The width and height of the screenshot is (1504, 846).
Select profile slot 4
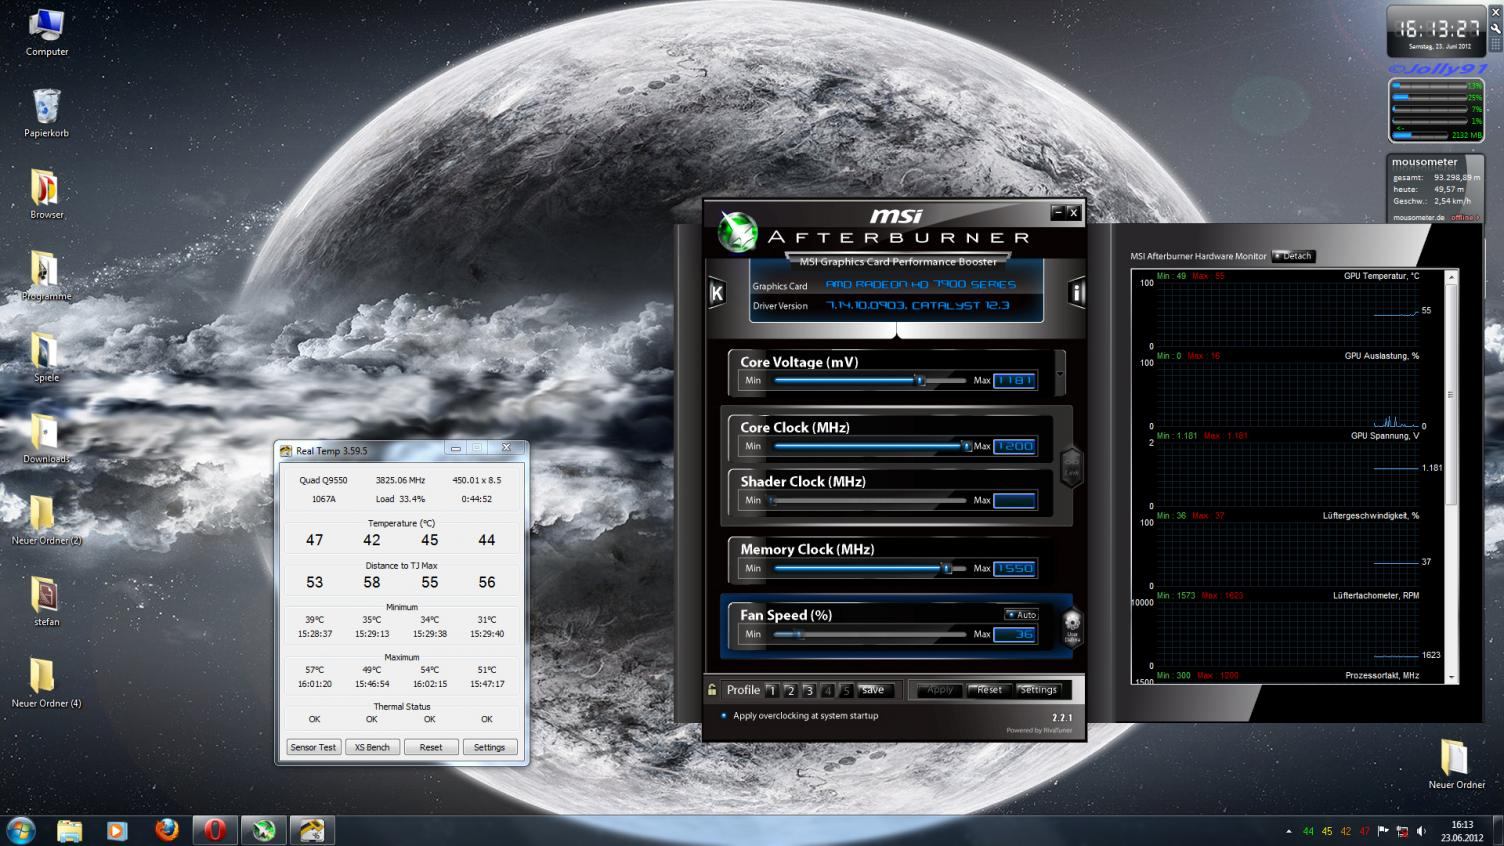pyautogui.click(x=827, y=690)
